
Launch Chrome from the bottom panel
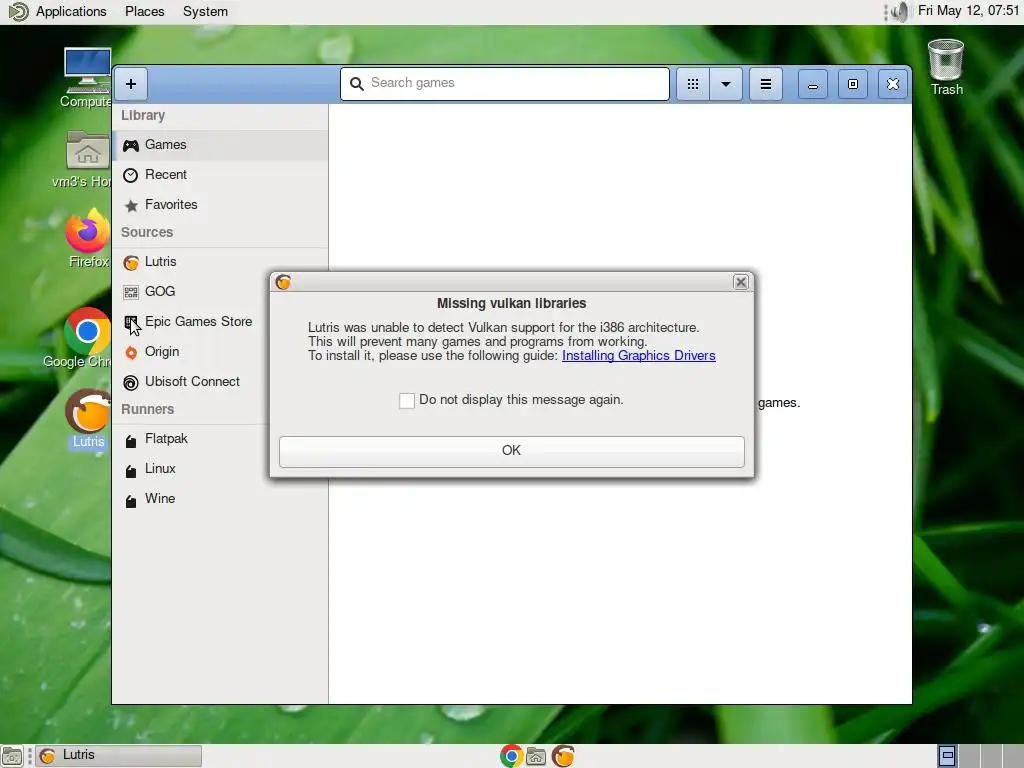[511, 756]
